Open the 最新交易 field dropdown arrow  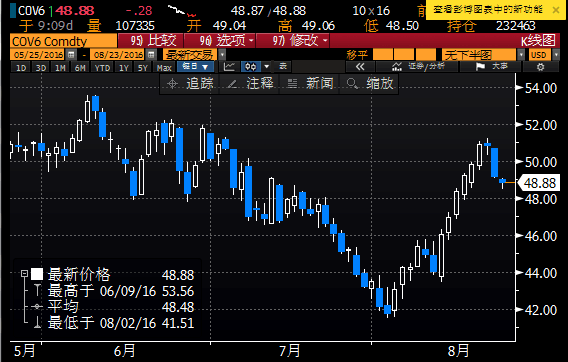[x=222, y=55]
